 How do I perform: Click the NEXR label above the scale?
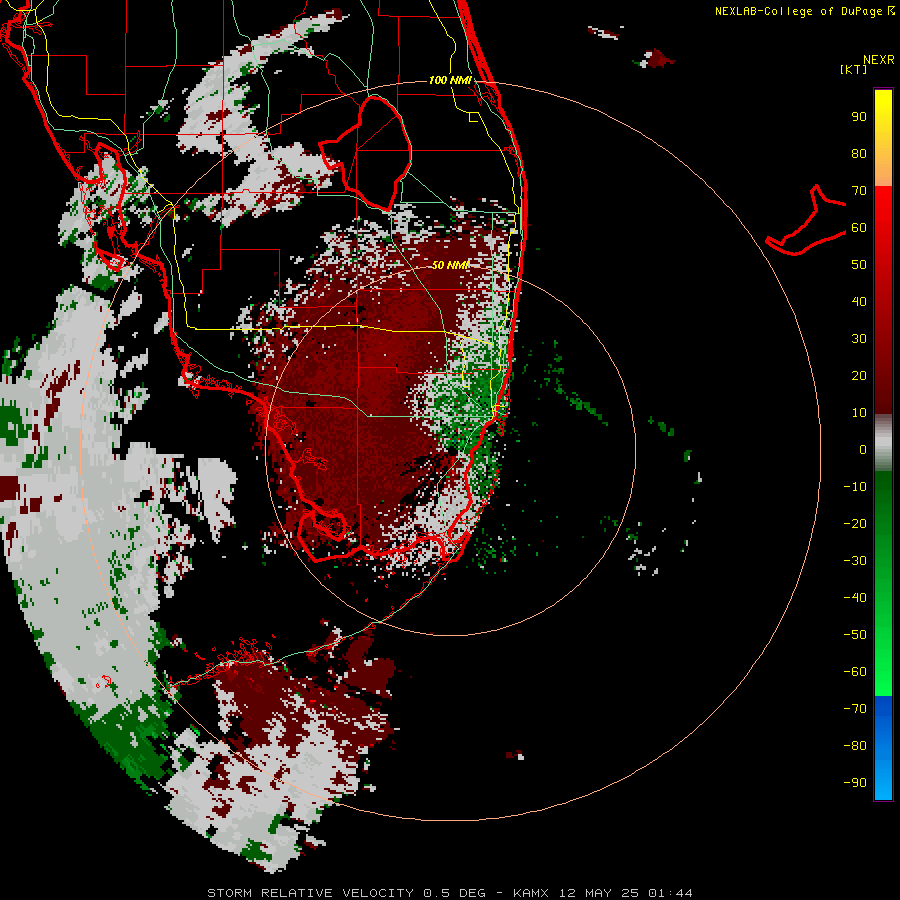coord(879,60)
